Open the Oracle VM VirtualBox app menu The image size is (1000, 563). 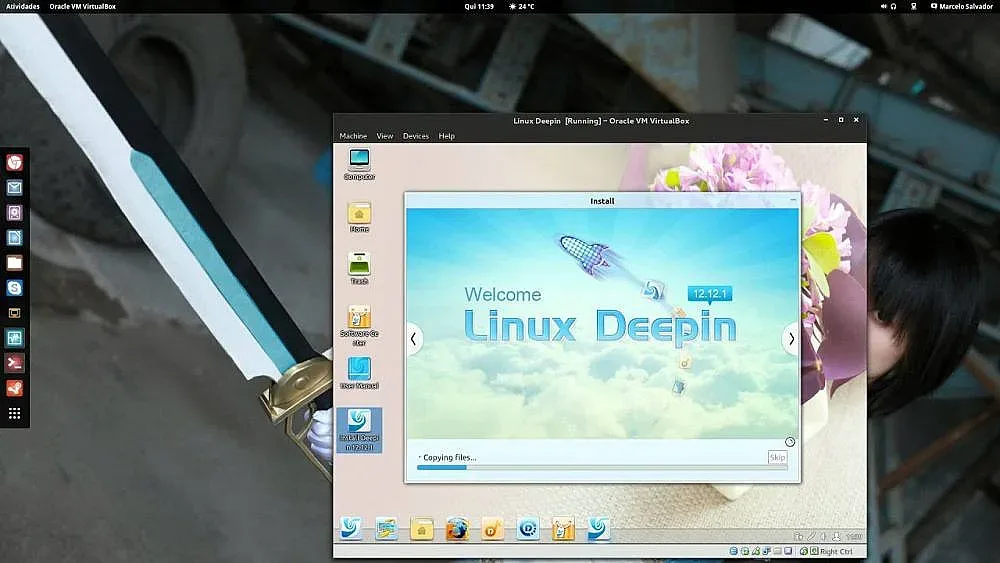point(83,6)
